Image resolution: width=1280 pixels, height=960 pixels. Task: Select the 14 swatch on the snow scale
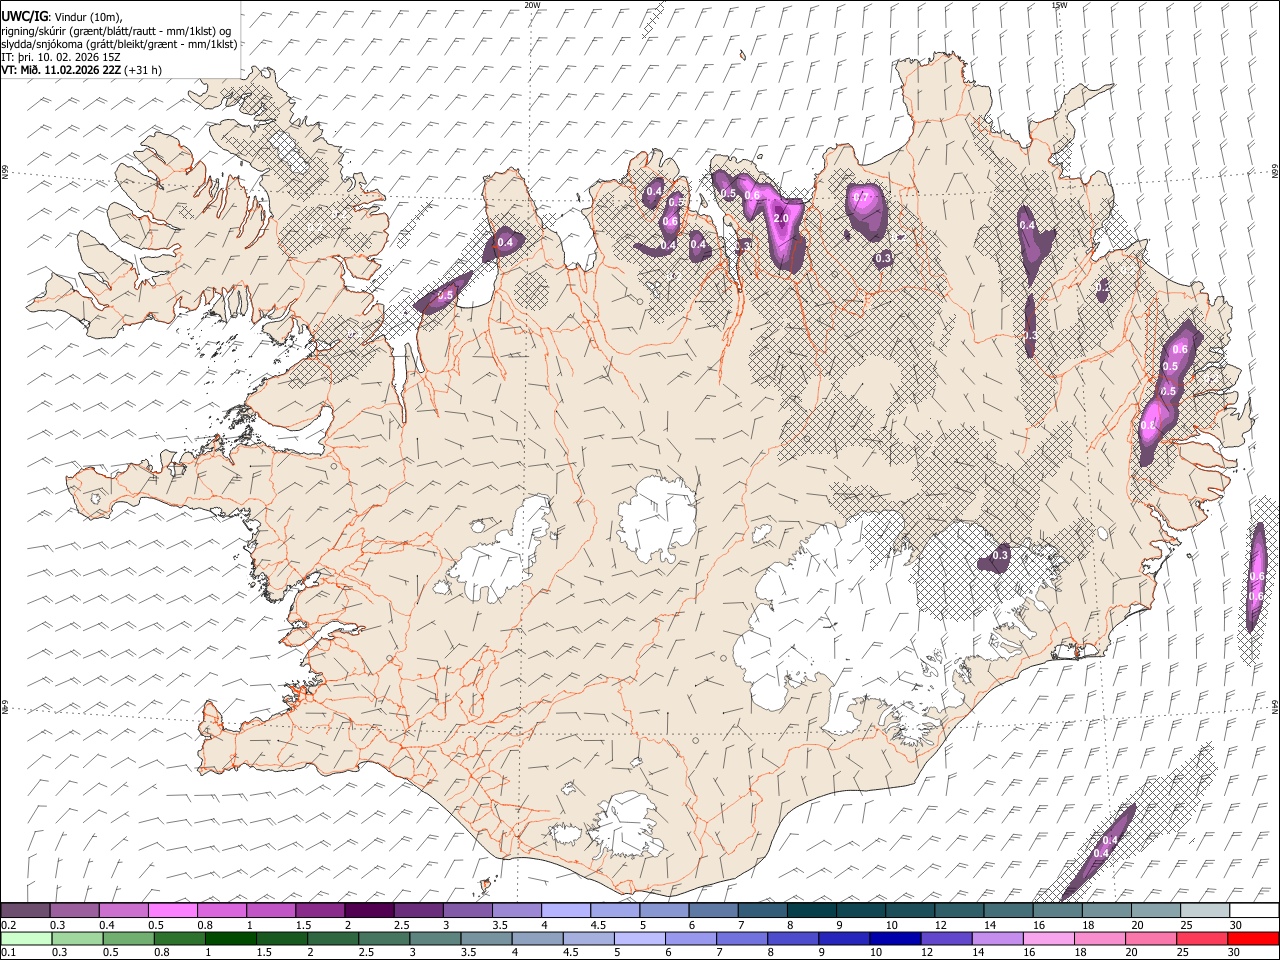(x=1007, y=910)
